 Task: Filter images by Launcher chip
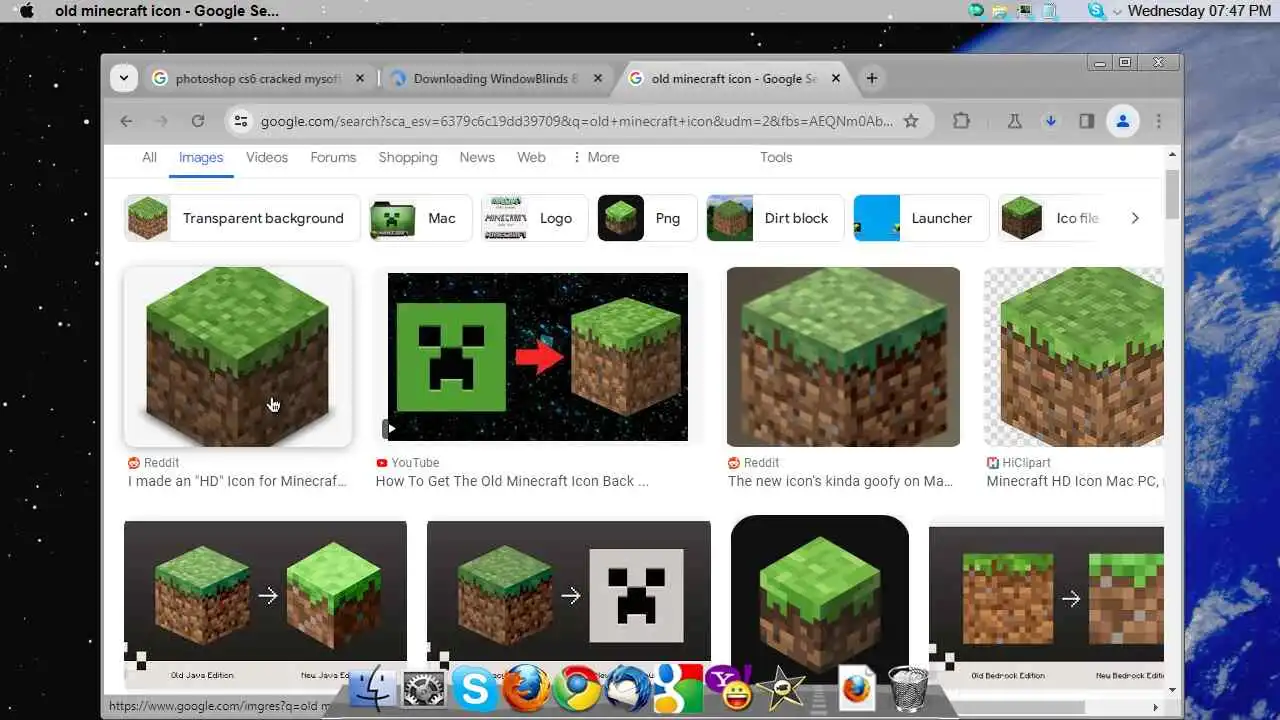pyautogui.click(x=921, y=218)
